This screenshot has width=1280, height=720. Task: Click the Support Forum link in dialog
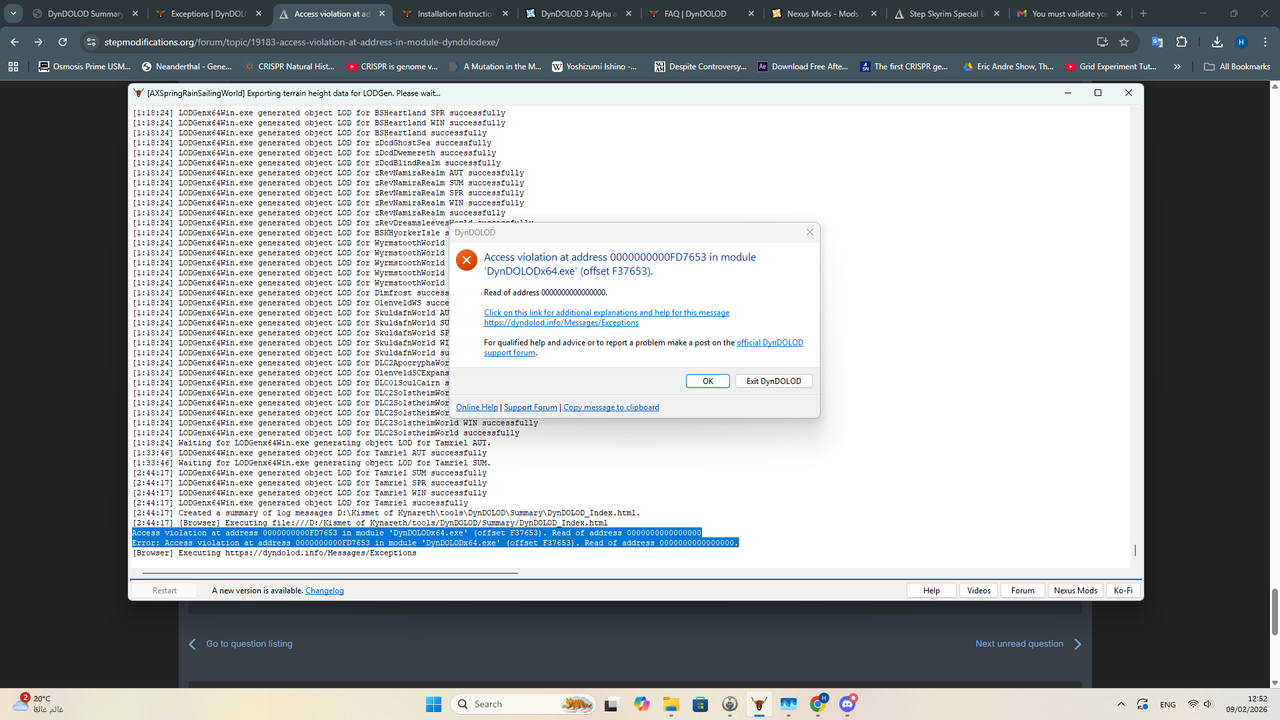(530, 408)
